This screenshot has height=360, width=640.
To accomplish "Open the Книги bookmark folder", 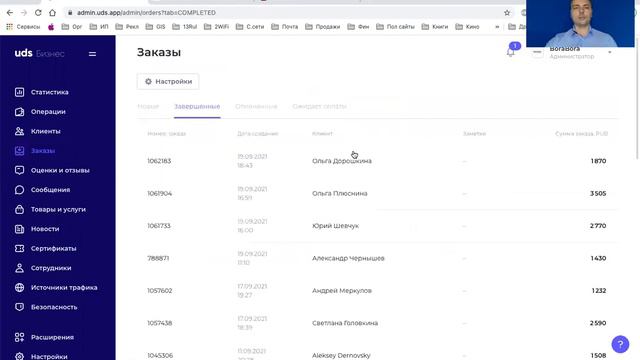I will tap(435, 27).
